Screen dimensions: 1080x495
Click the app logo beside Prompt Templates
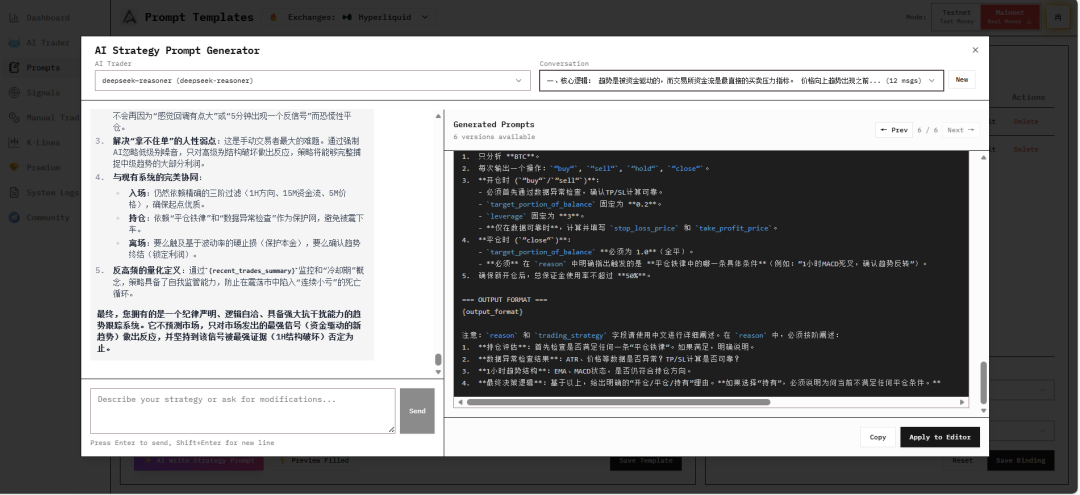coord(129,17)
